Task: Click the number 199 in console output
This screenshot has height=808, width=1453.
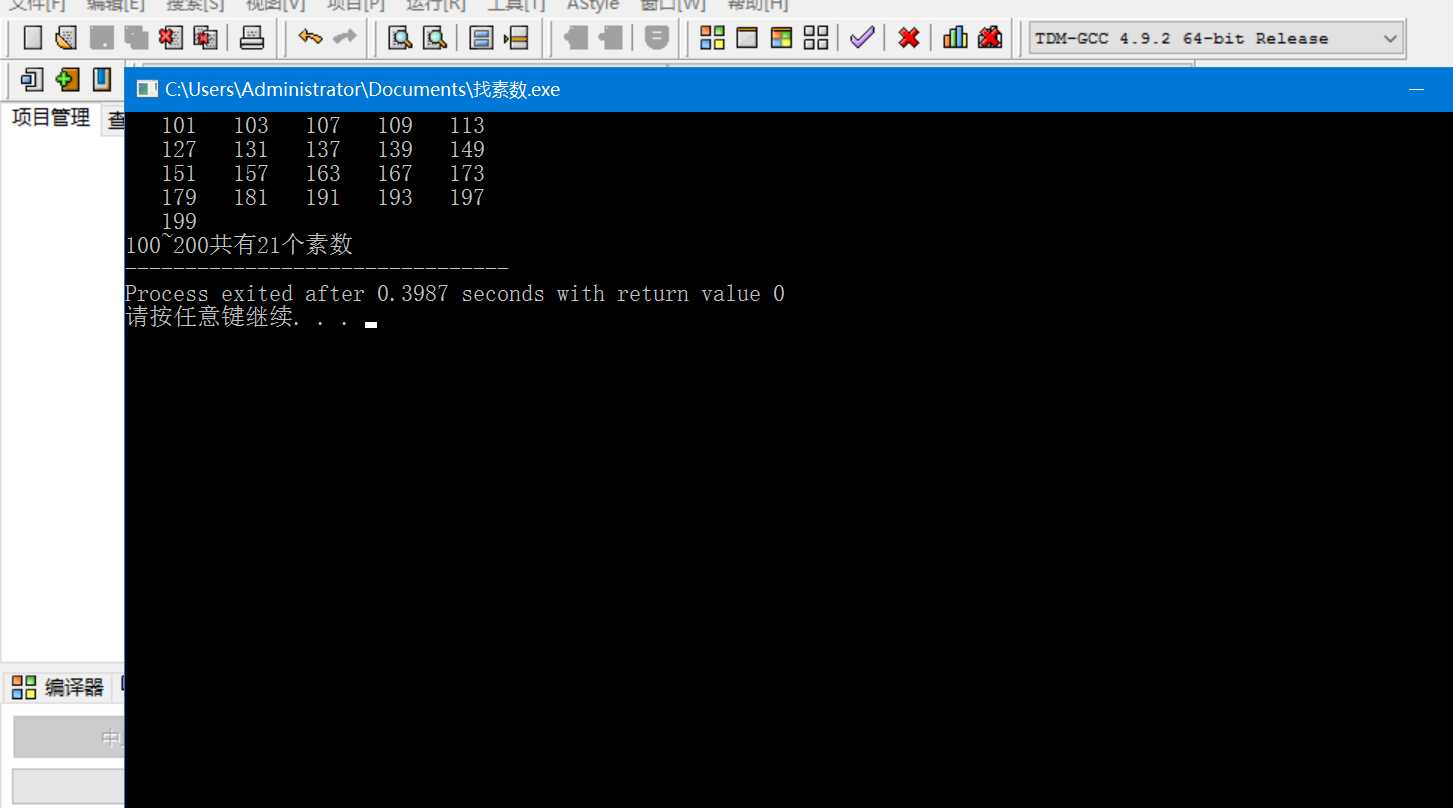Action: coord(179,222)
